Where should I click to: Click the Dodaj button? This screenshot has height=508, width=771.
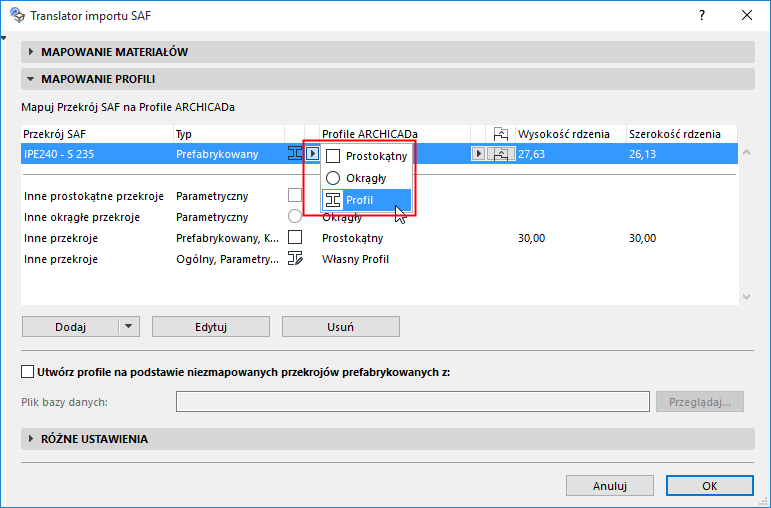[70, 327]
